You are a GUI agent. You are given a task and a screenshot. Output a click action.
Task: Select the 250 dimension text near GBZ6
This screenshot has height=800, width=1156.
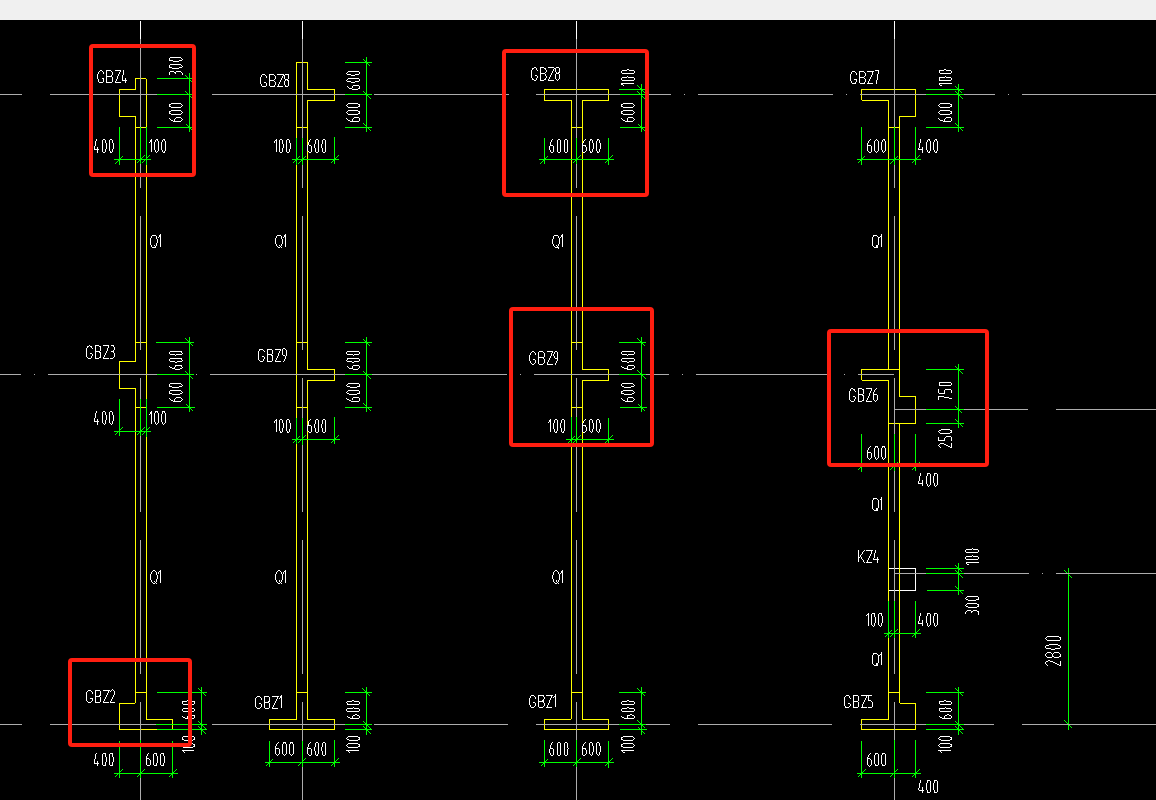pos(946,438)
